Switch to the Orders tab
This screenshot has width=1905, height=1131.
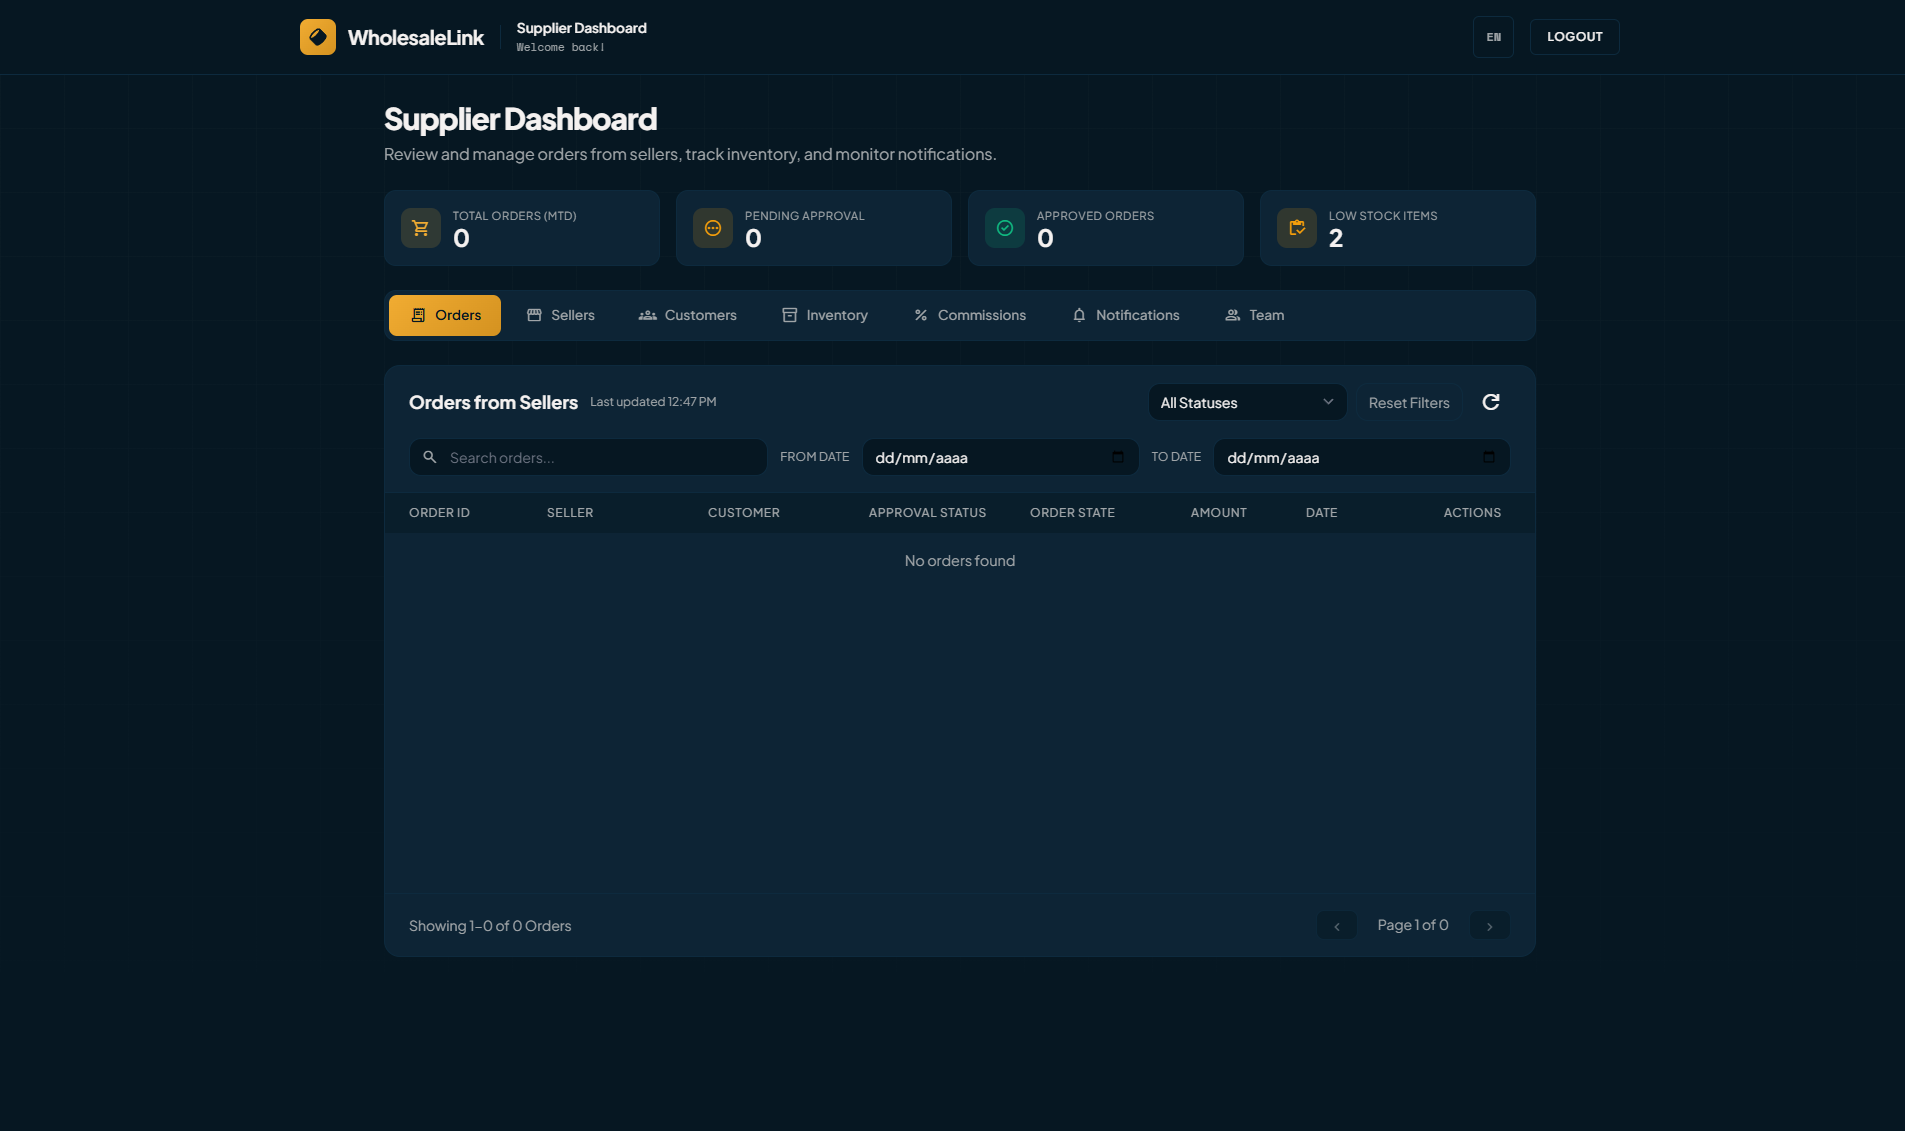click(445, 315)
